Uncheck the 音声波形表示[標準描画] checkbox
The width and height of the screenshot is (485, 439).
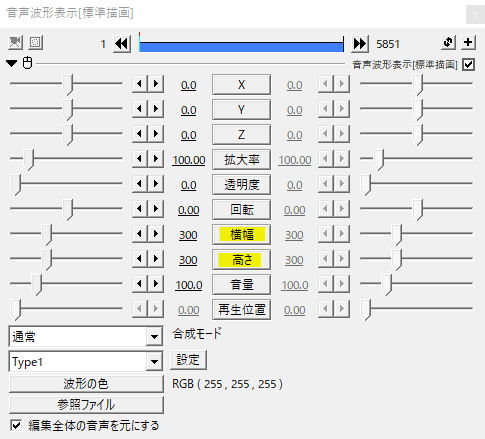(x=468, y=64)
